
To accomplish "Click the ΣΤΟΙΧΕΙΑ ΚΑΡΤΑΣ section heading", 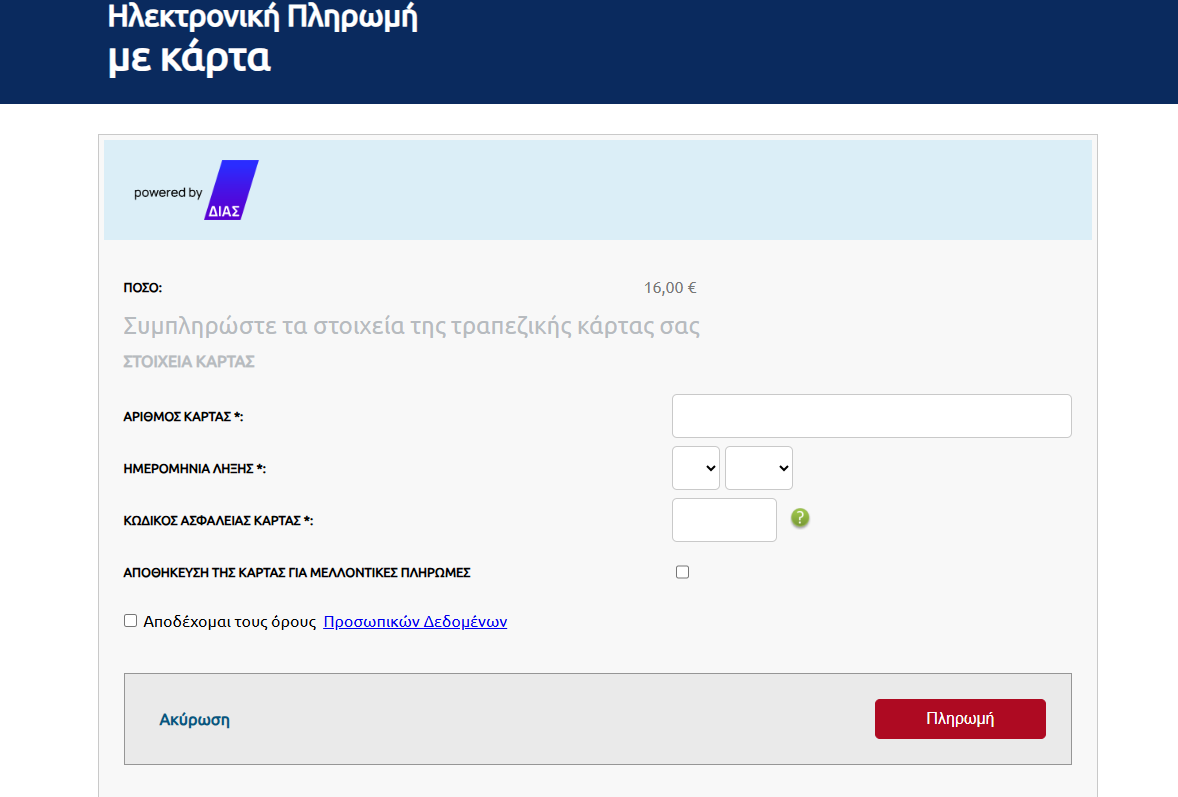I will (x=189, y=362).
